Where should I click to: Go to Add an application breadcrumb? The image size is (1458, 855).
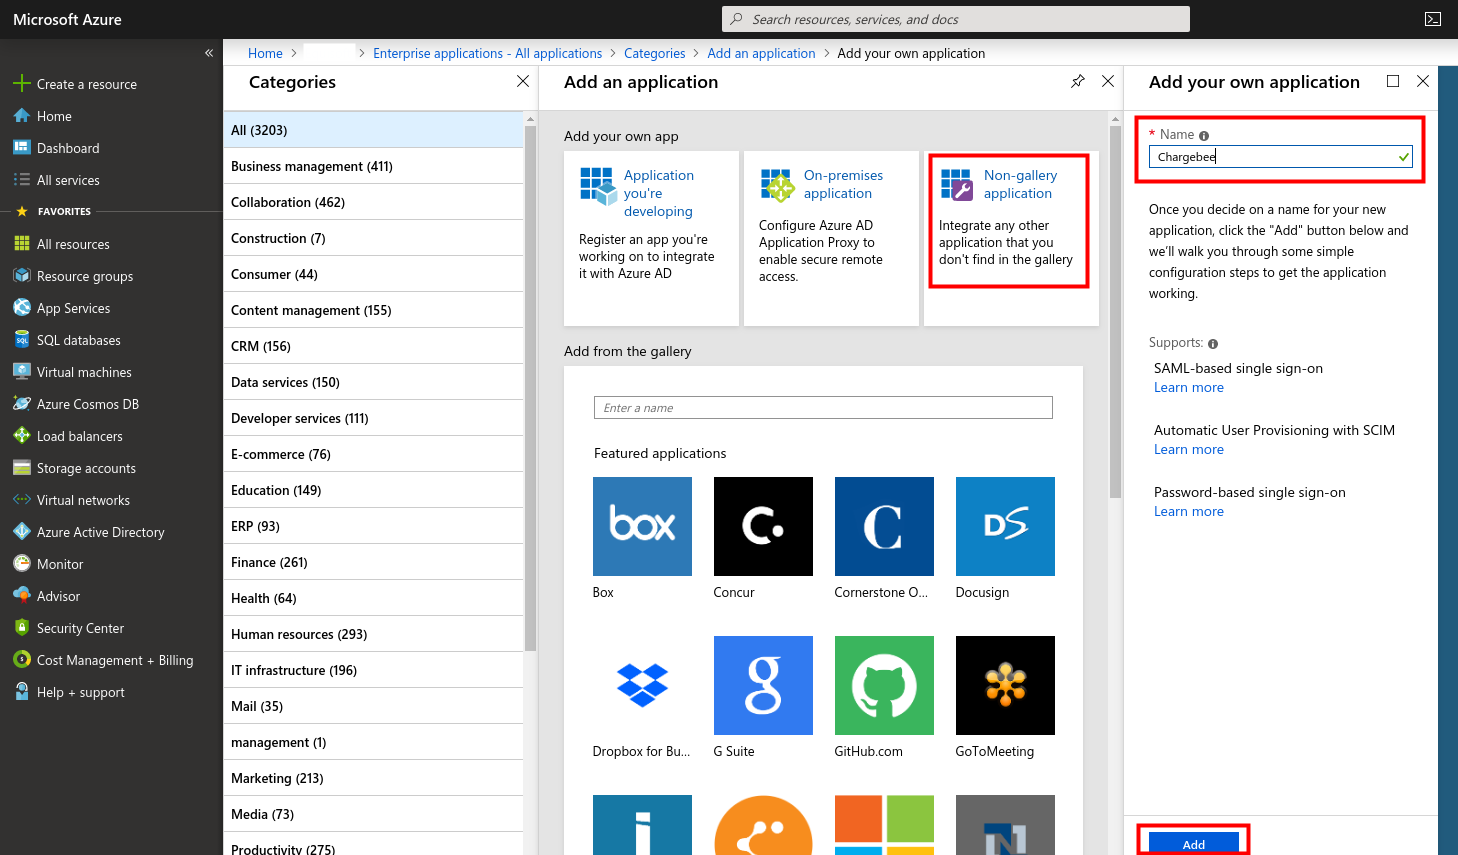click(x=761, y=53)
